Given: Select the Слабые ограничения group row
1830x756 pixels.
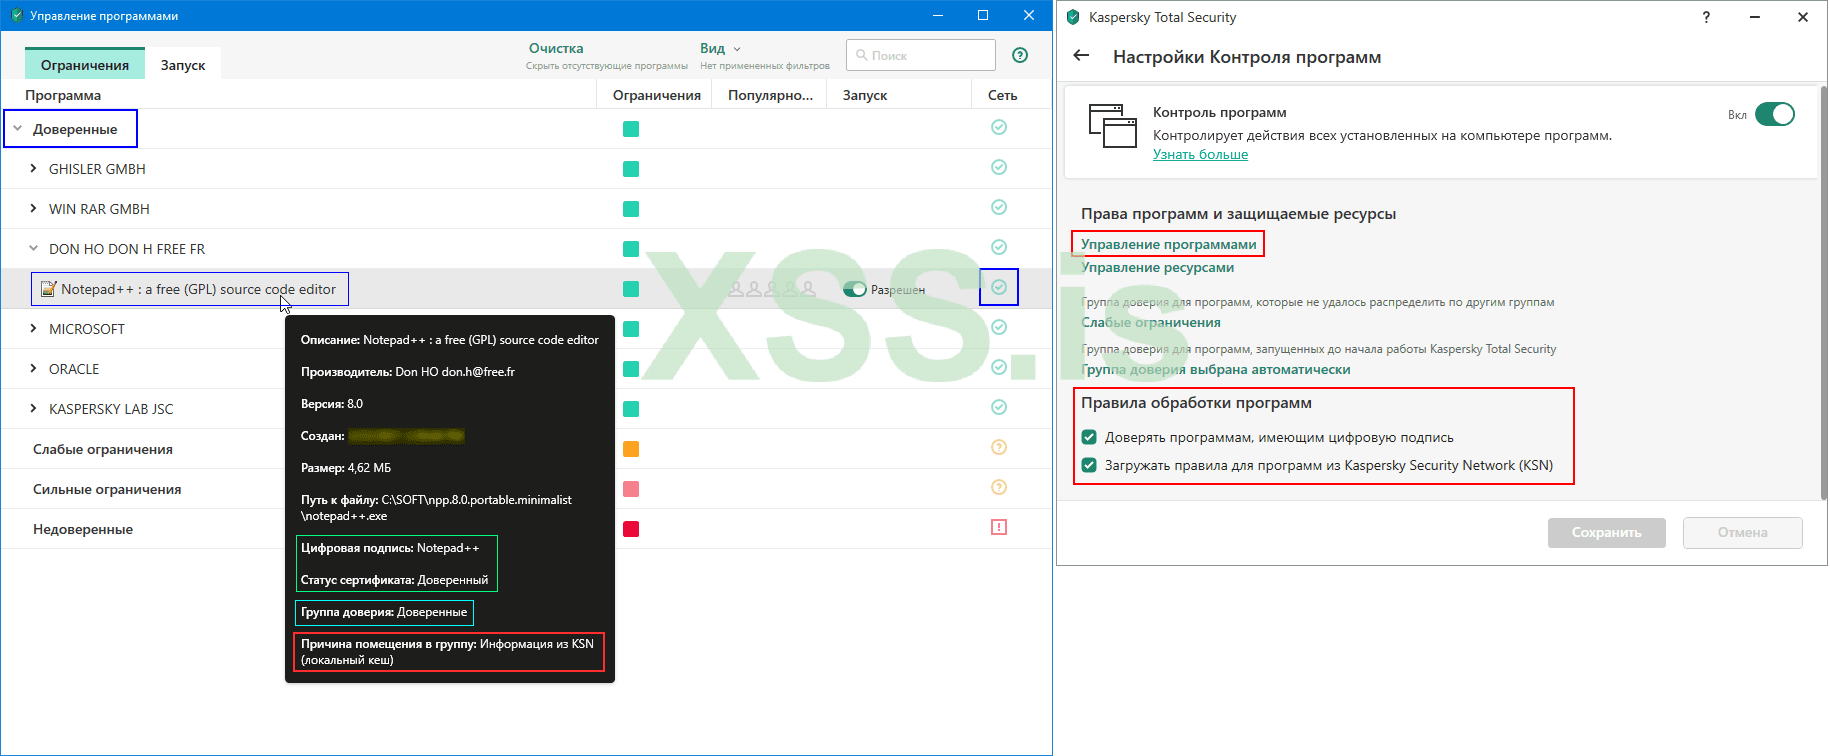Looking at the screenshot, I should pos(526,449).
